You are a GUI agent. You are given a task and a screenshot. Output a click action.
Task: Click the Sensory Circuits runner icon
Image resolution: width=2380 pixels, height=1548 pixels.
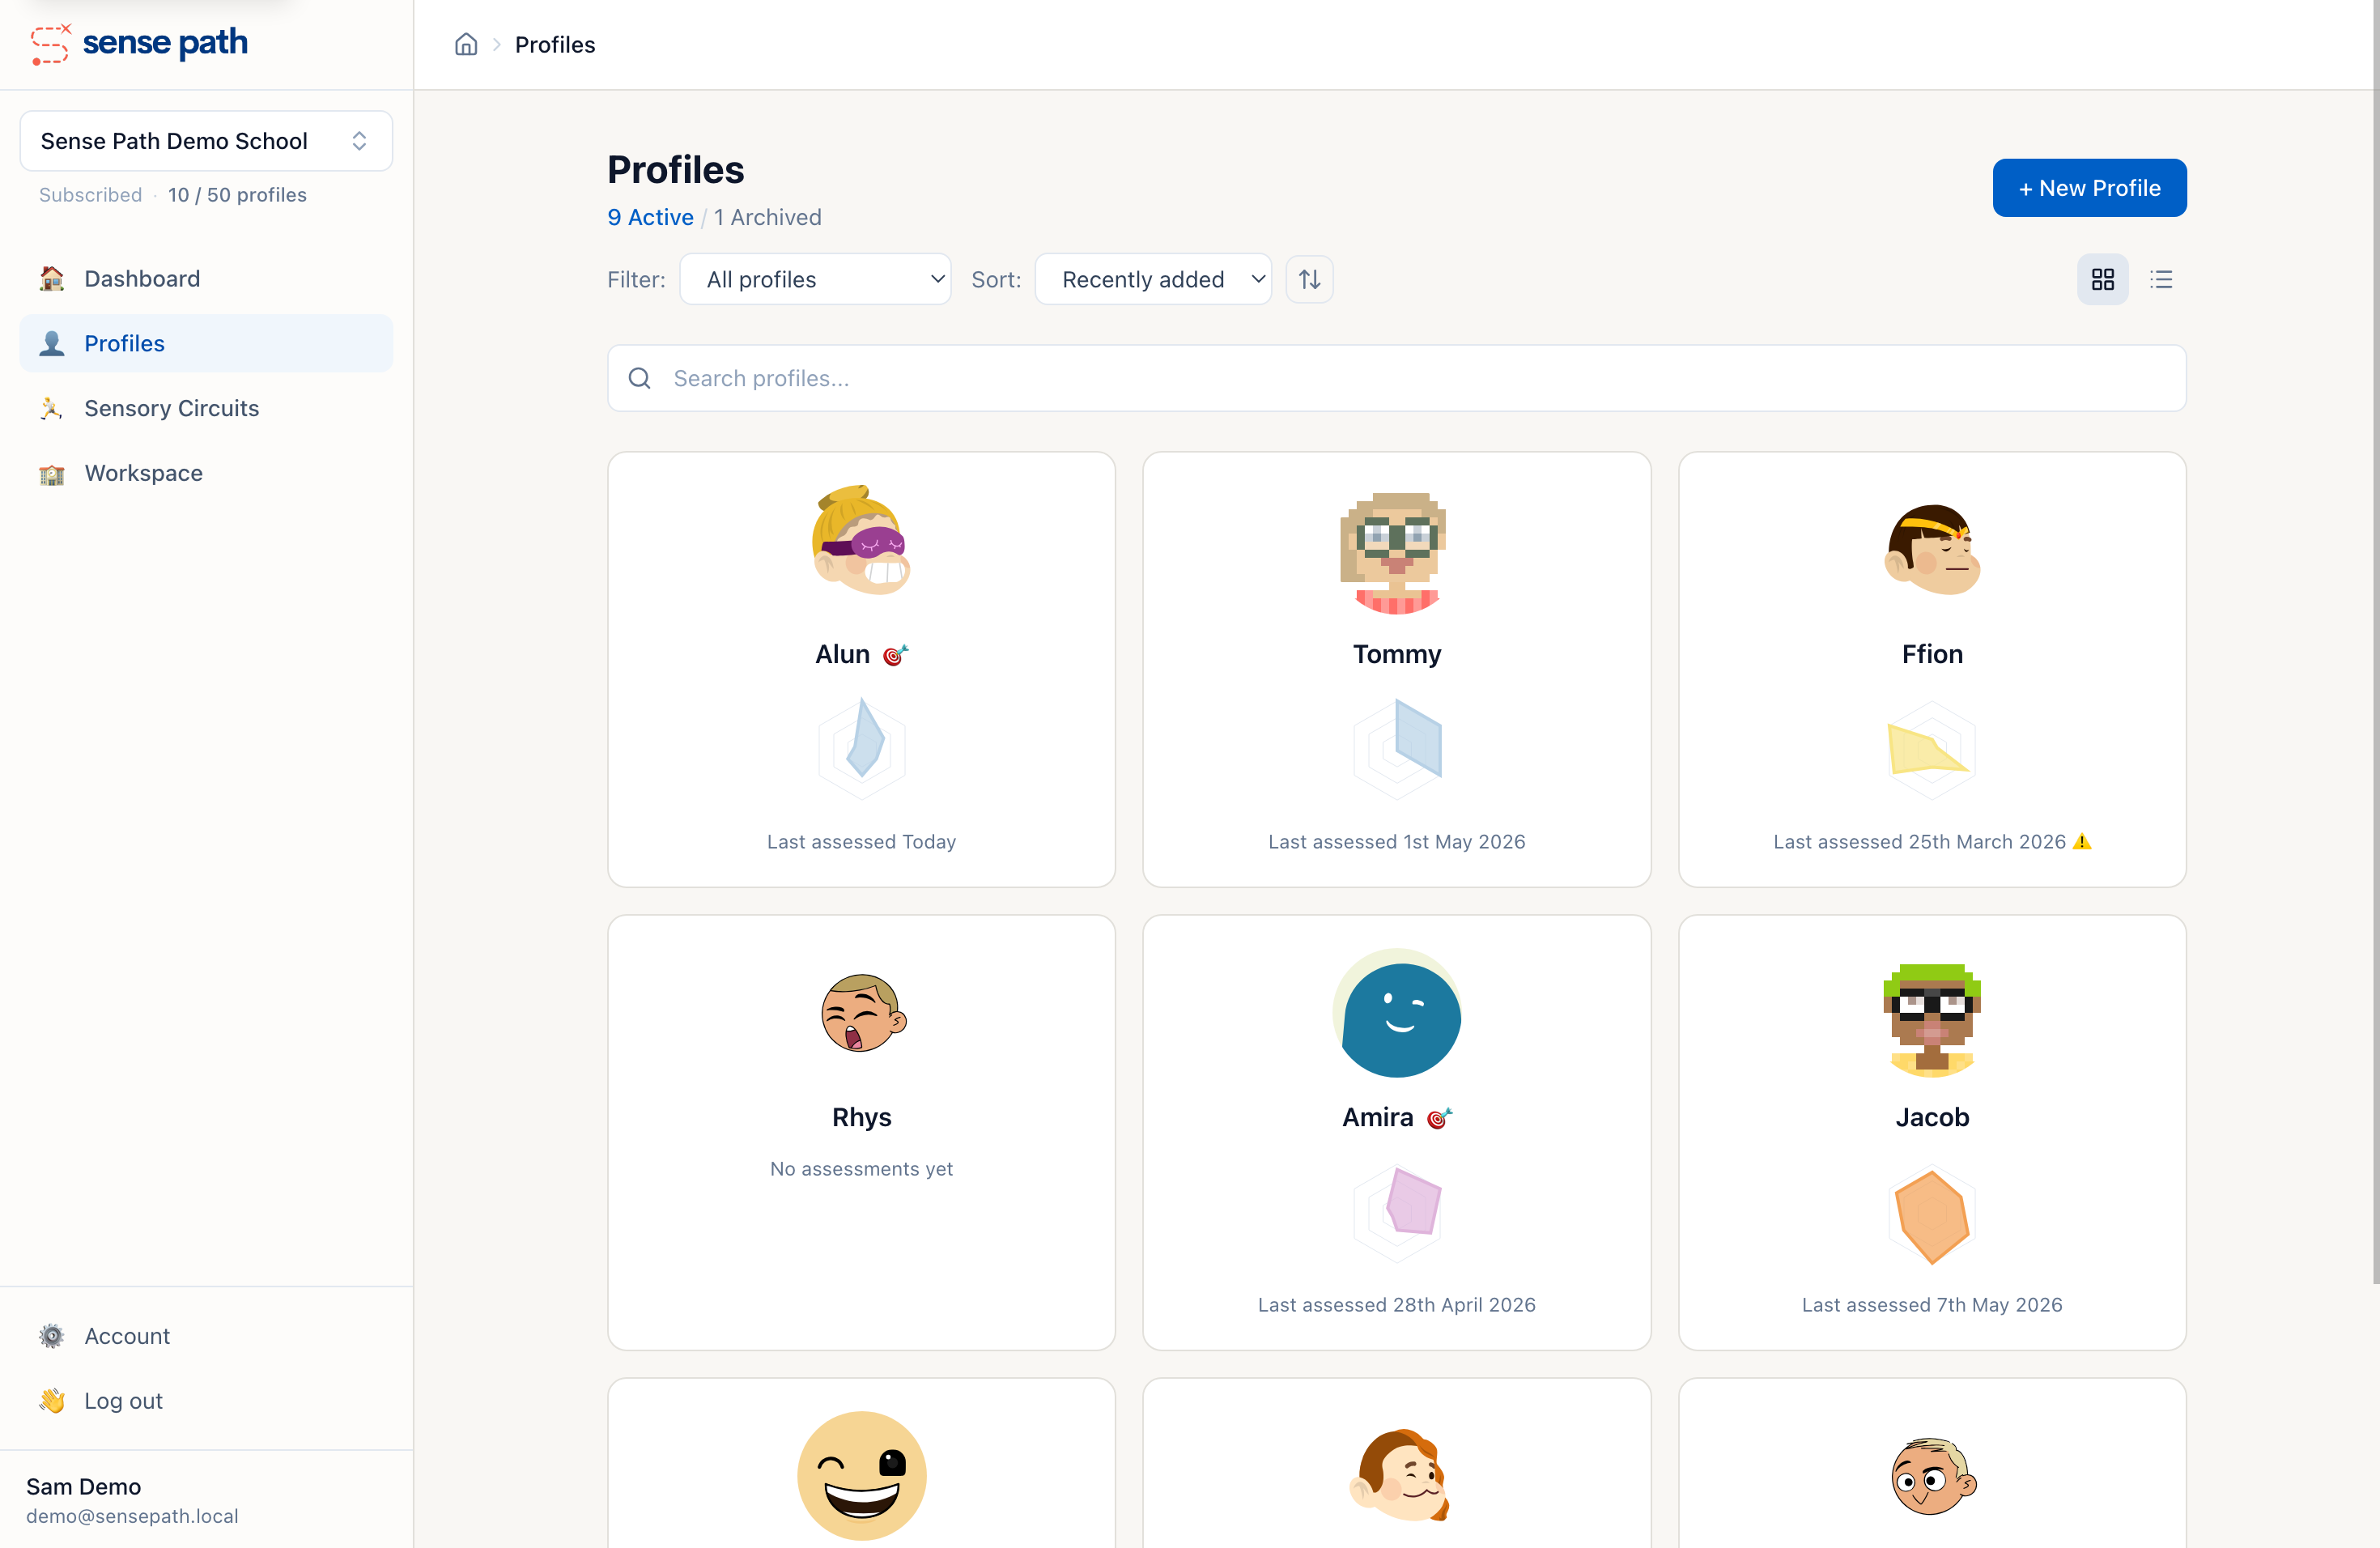point(52,408)
